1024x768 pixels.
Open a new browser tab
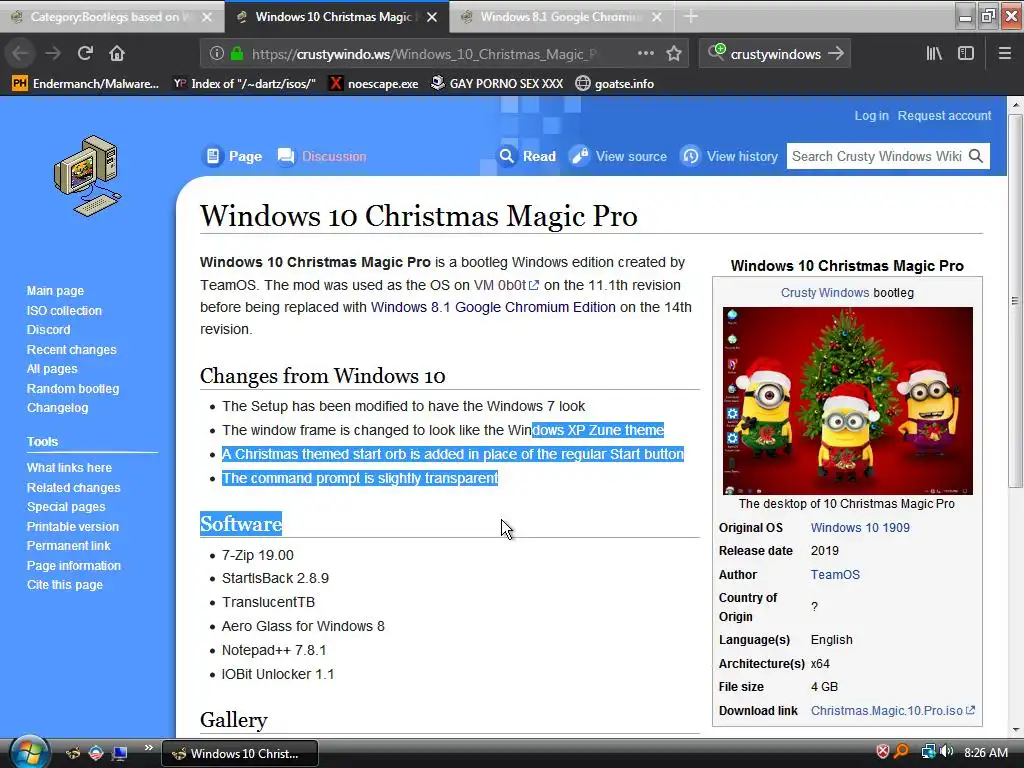coord(691,17)
